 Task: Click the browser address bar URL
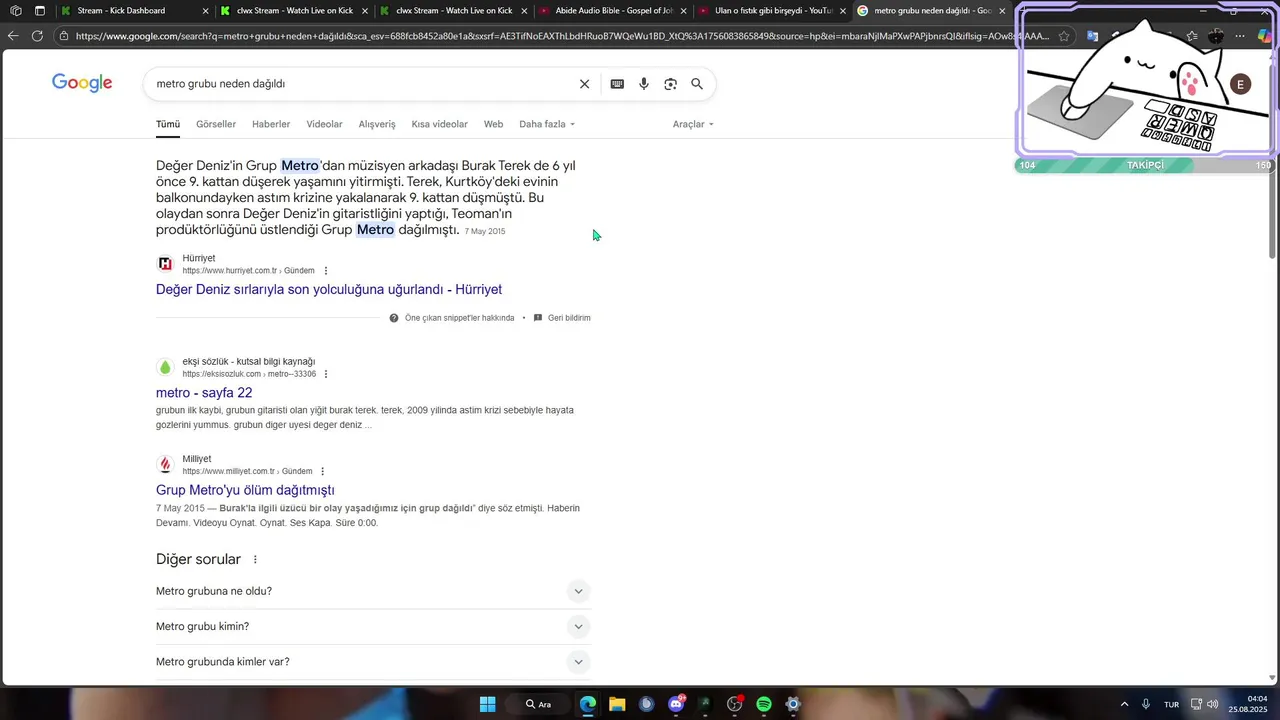562,36
